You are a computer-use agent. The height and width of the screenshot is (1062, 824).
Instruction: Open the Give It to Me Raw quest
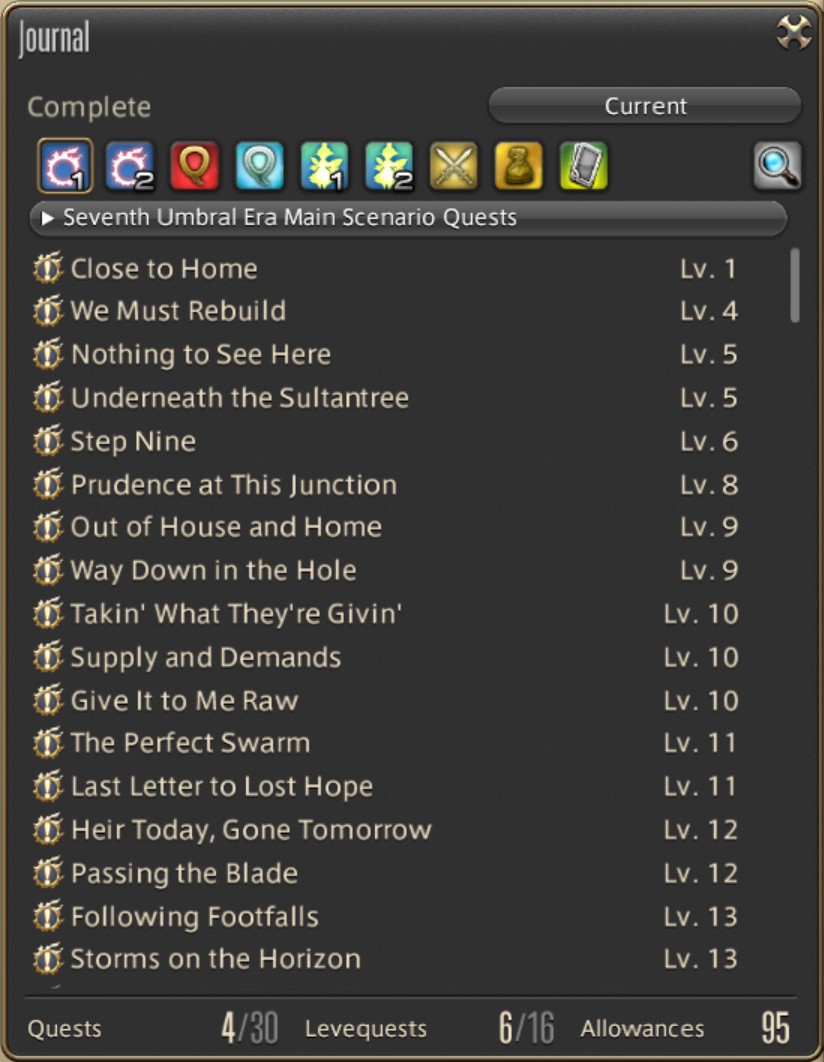184,701
